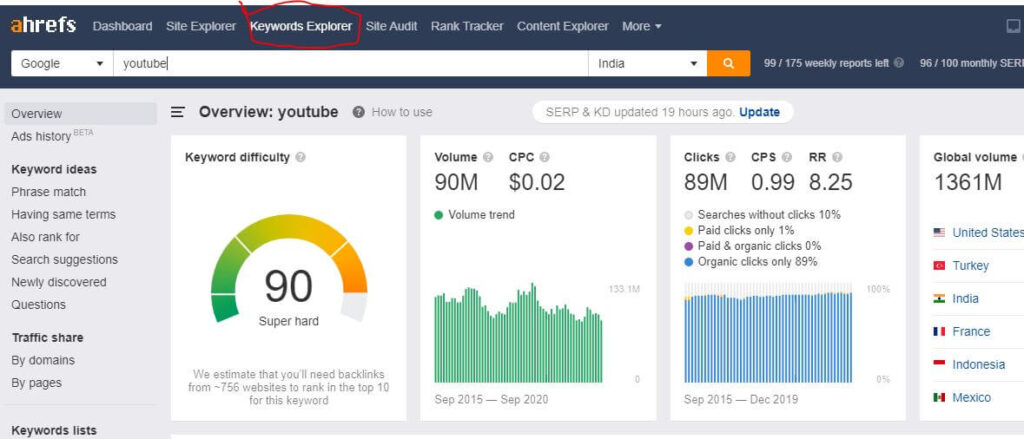Click the green volume trend bar chart
Image resolution: width=1024 pixels, height=439 pixels.
[x=519, y=333]
